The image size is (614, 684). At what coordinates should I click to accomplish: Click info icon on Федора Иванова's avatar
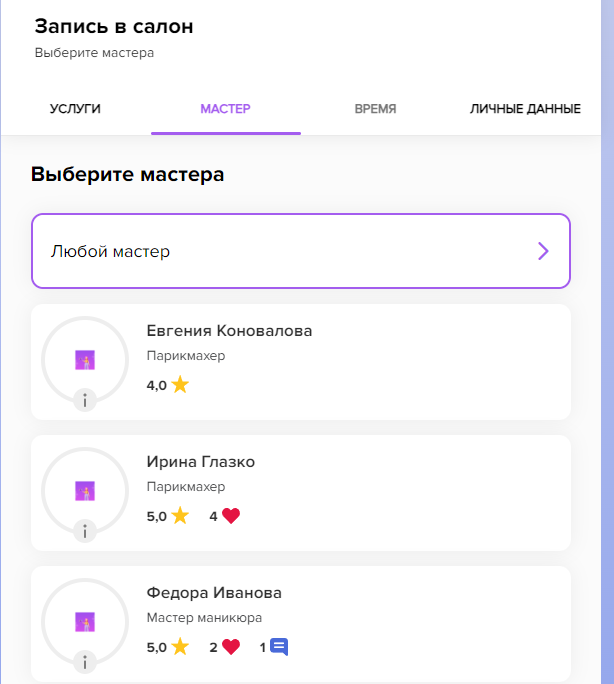[85, 662]
